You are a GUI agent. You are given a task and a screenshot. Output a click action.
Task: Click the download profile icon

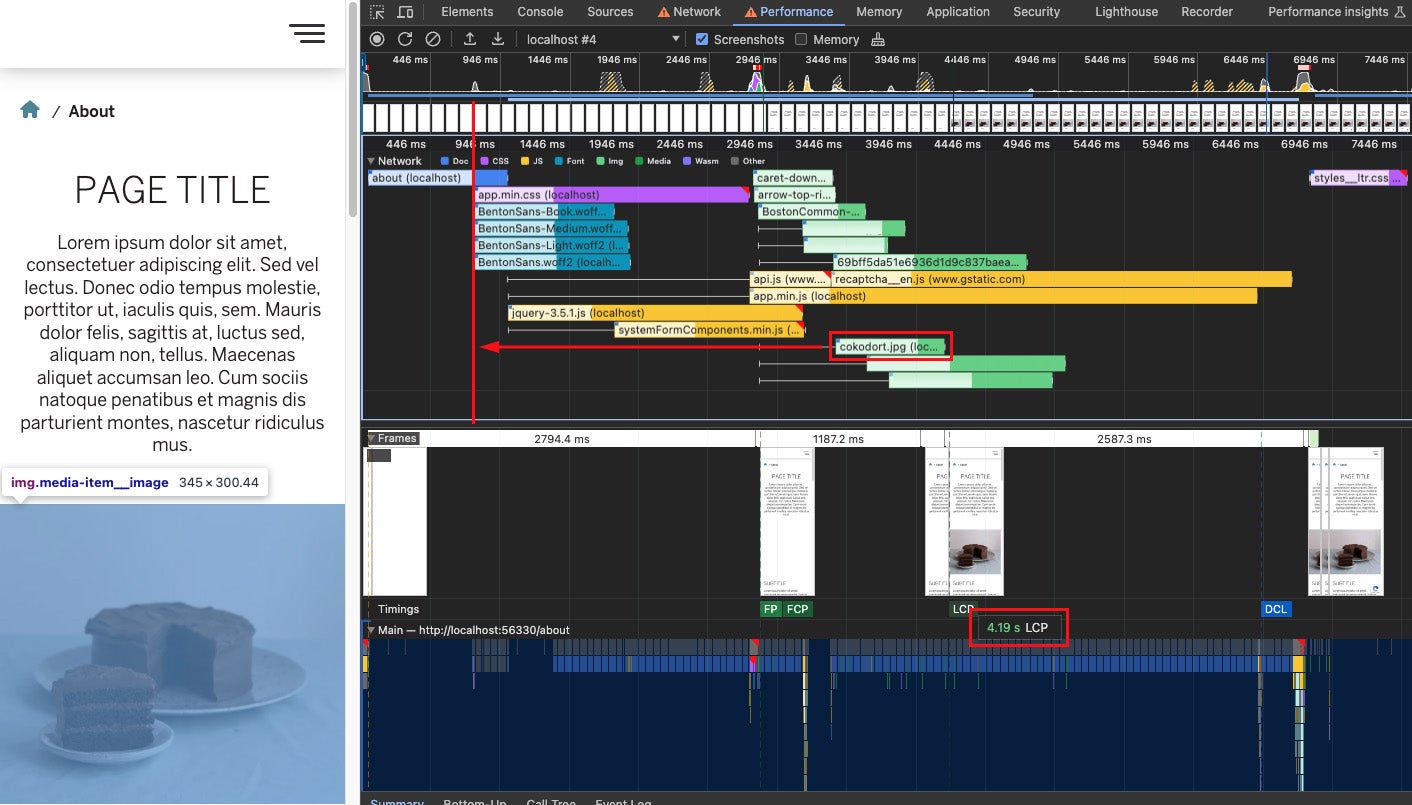[x=498, y=39]
